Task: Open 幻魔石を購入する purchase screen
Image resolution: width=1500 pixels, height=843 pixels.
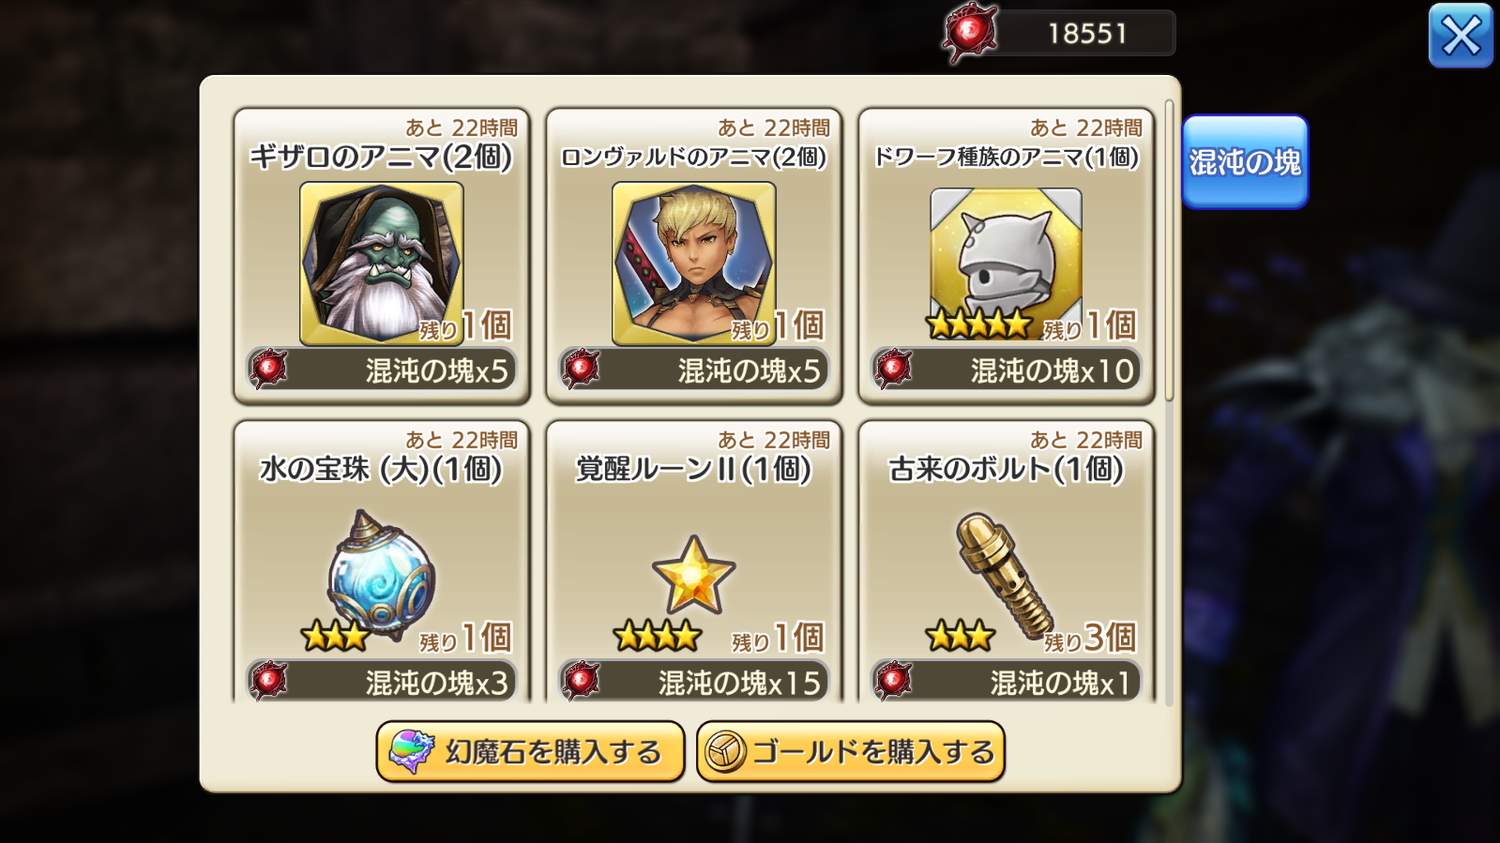Action: (530, 752)
